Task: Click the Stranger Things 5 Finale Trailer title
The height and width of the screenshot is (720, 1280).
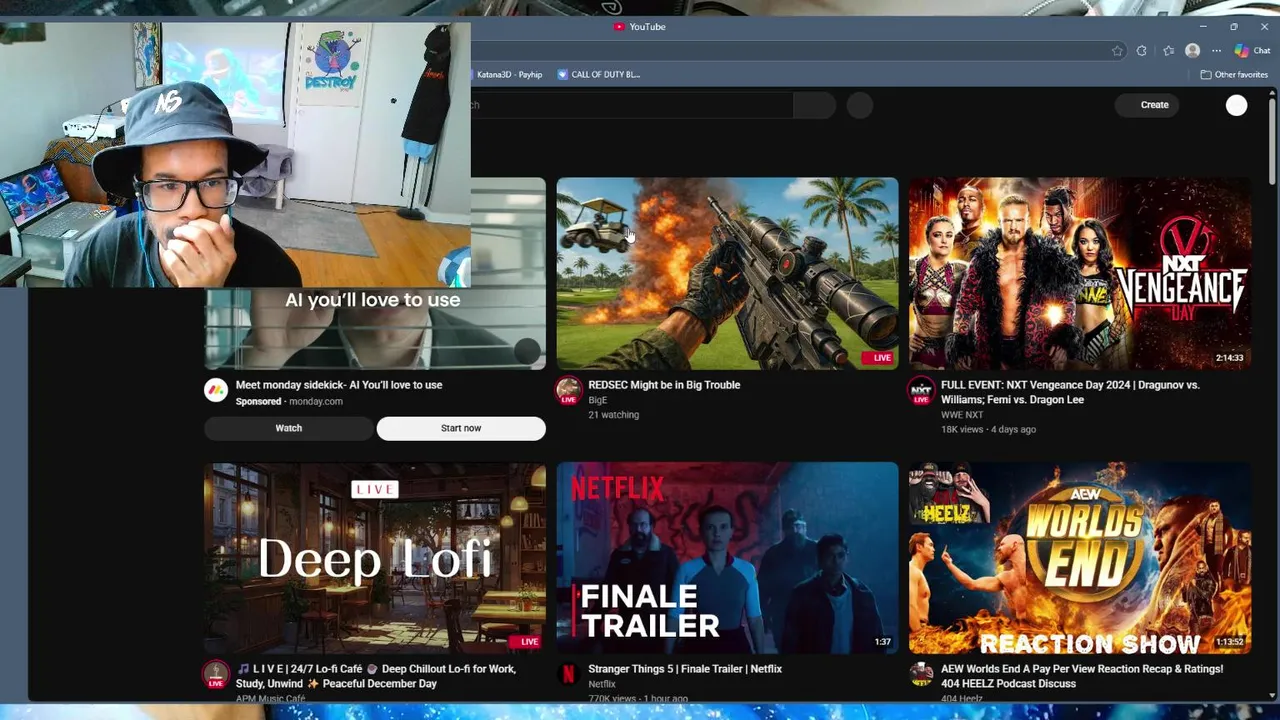Action: [x=685, y=669]
